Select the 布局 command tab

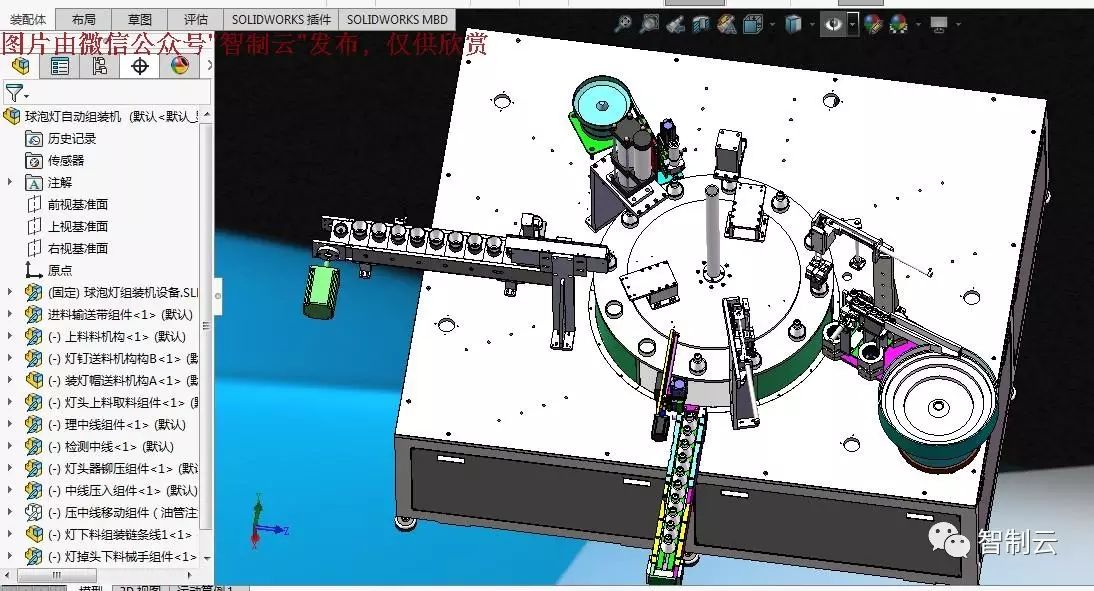click(84, 20)
